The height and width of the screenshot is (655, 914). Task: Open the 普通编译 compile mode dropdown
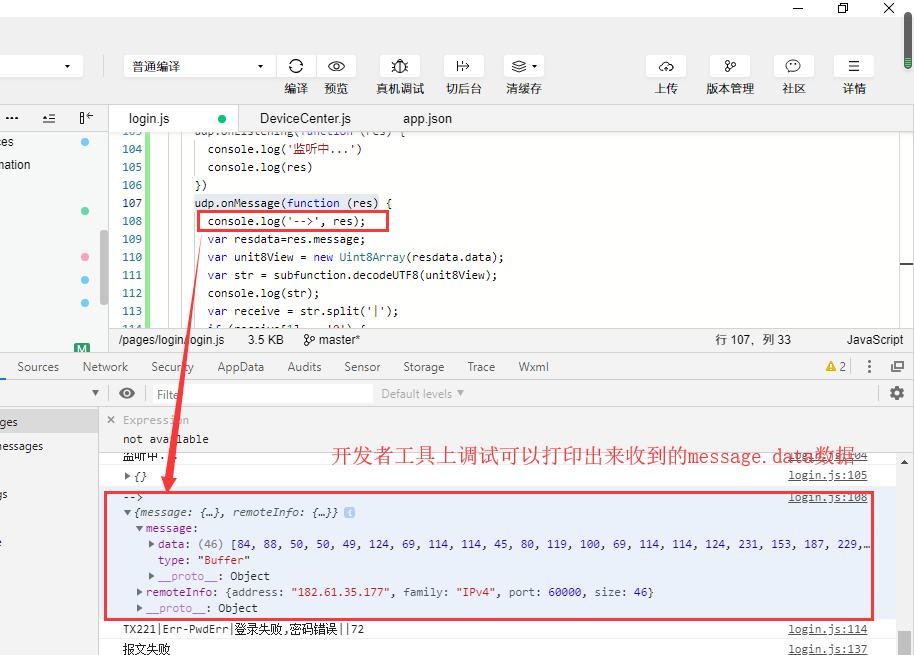[199, 66]
